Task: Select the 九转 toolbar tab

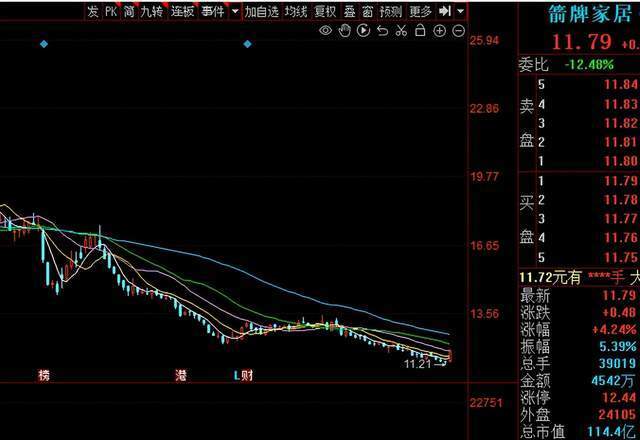Action: click(x=151, y=11)
